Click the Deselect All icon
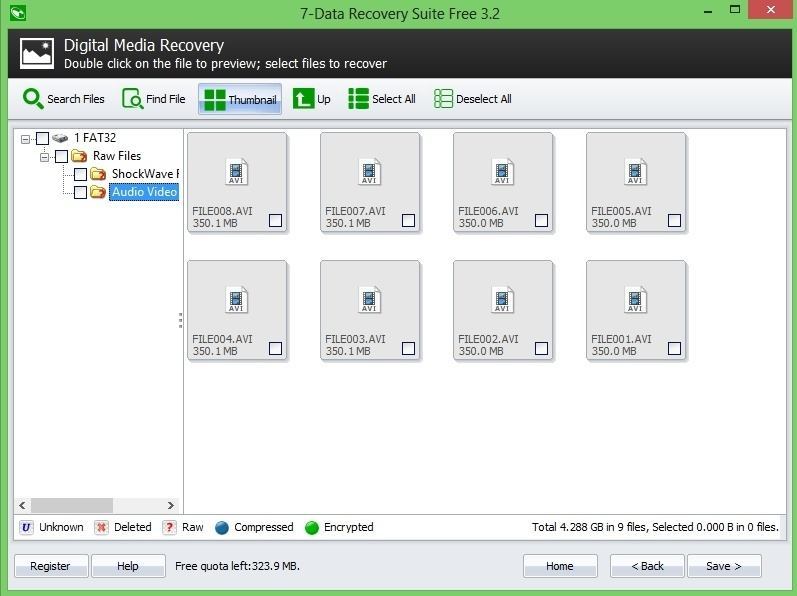The width and height of the screenshot is (797, 596). point(443,99)
